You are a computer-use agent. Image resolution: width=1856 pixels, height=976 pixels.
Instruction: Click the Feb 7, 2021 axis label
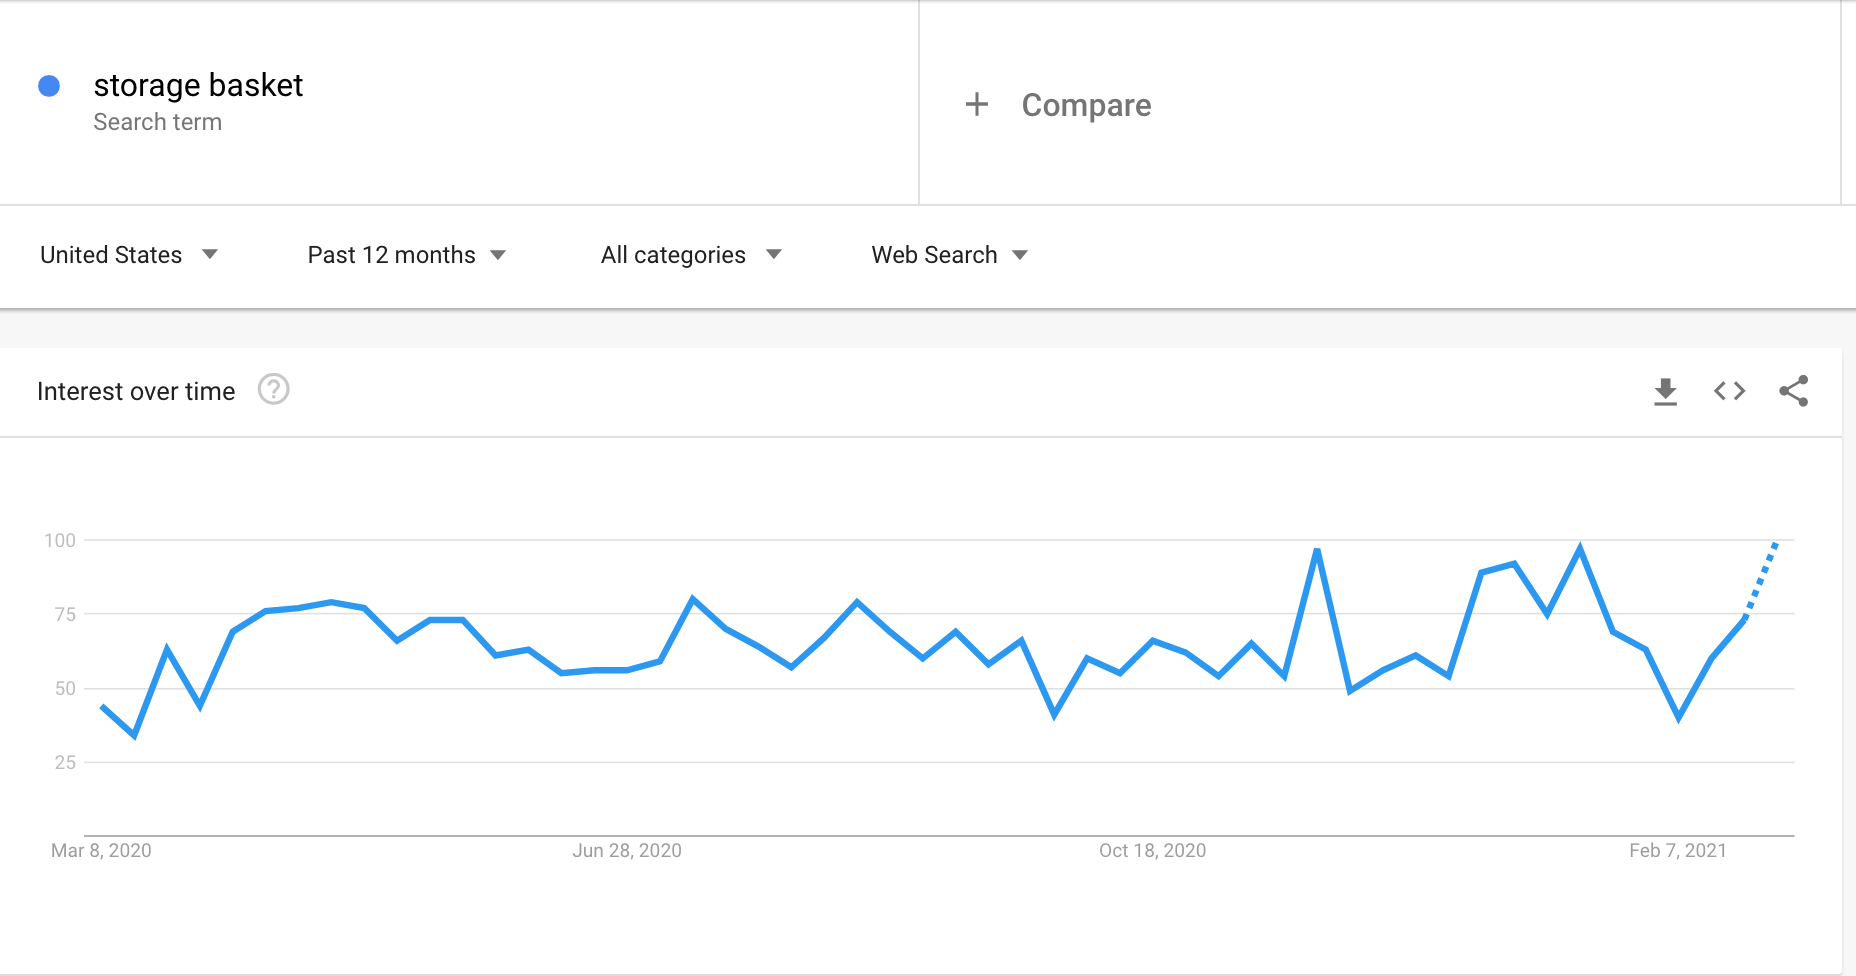click(x=1677, y=850)
